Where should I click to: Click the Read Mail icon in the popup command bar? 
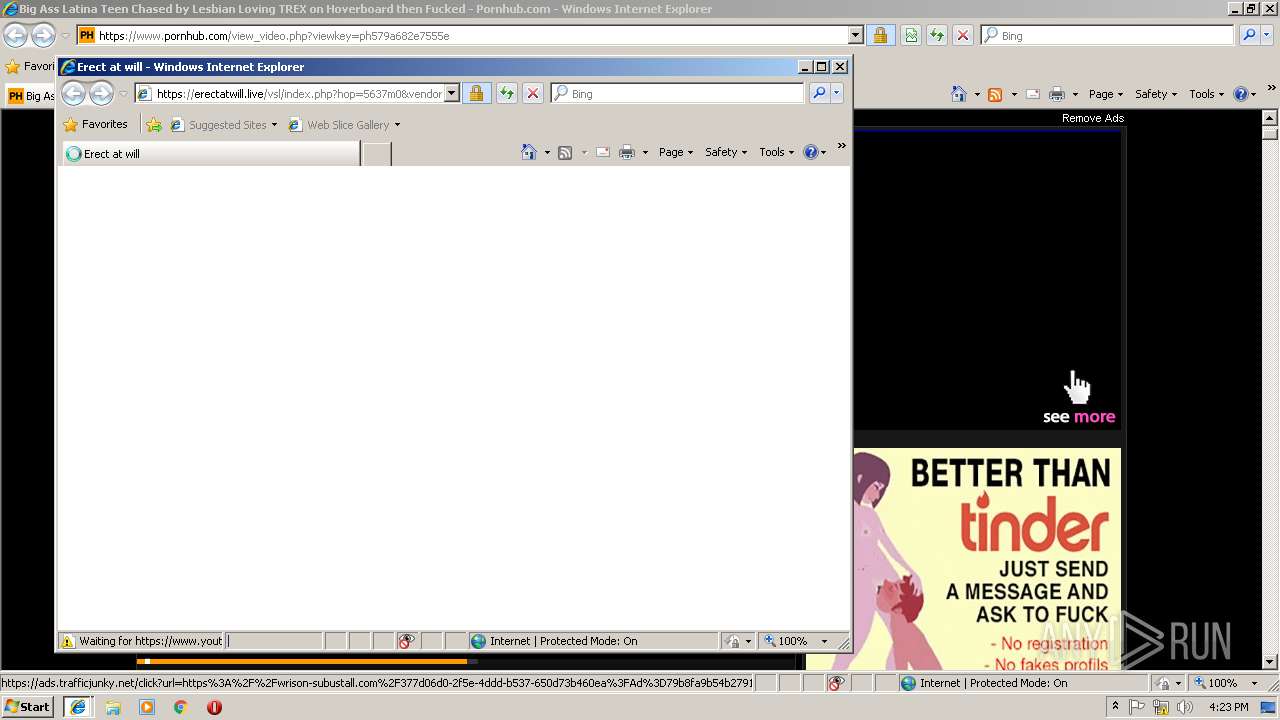[x=603, y=152]
